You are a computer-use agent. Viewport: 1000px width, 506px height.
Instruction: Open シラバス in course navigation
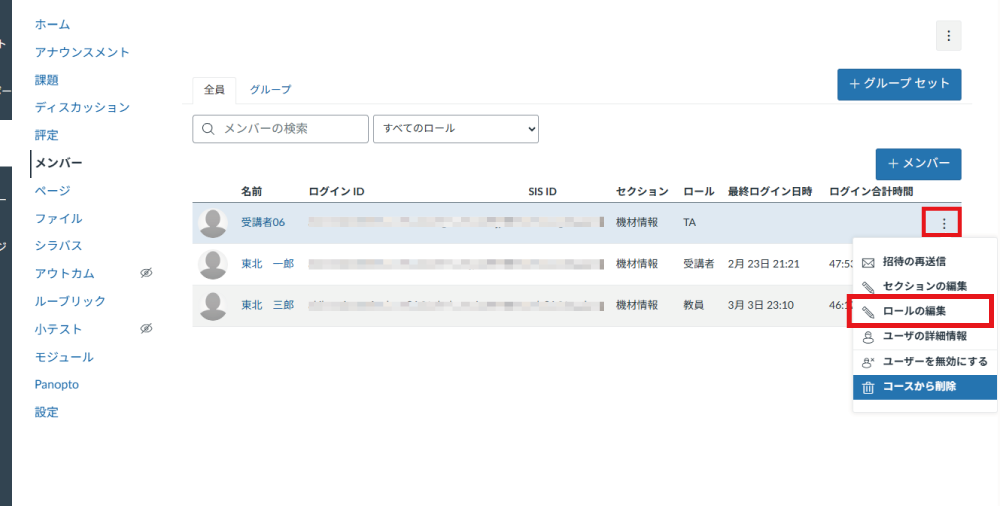[59, 246]
